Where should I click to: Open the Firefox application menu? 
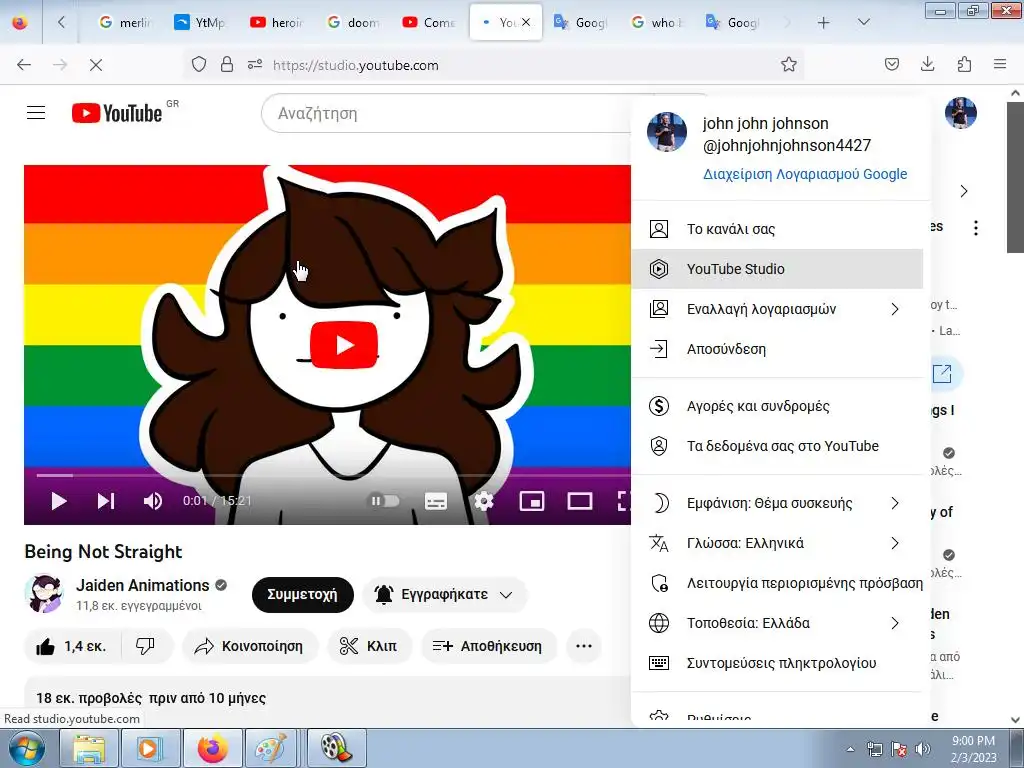pos(1000,64)
